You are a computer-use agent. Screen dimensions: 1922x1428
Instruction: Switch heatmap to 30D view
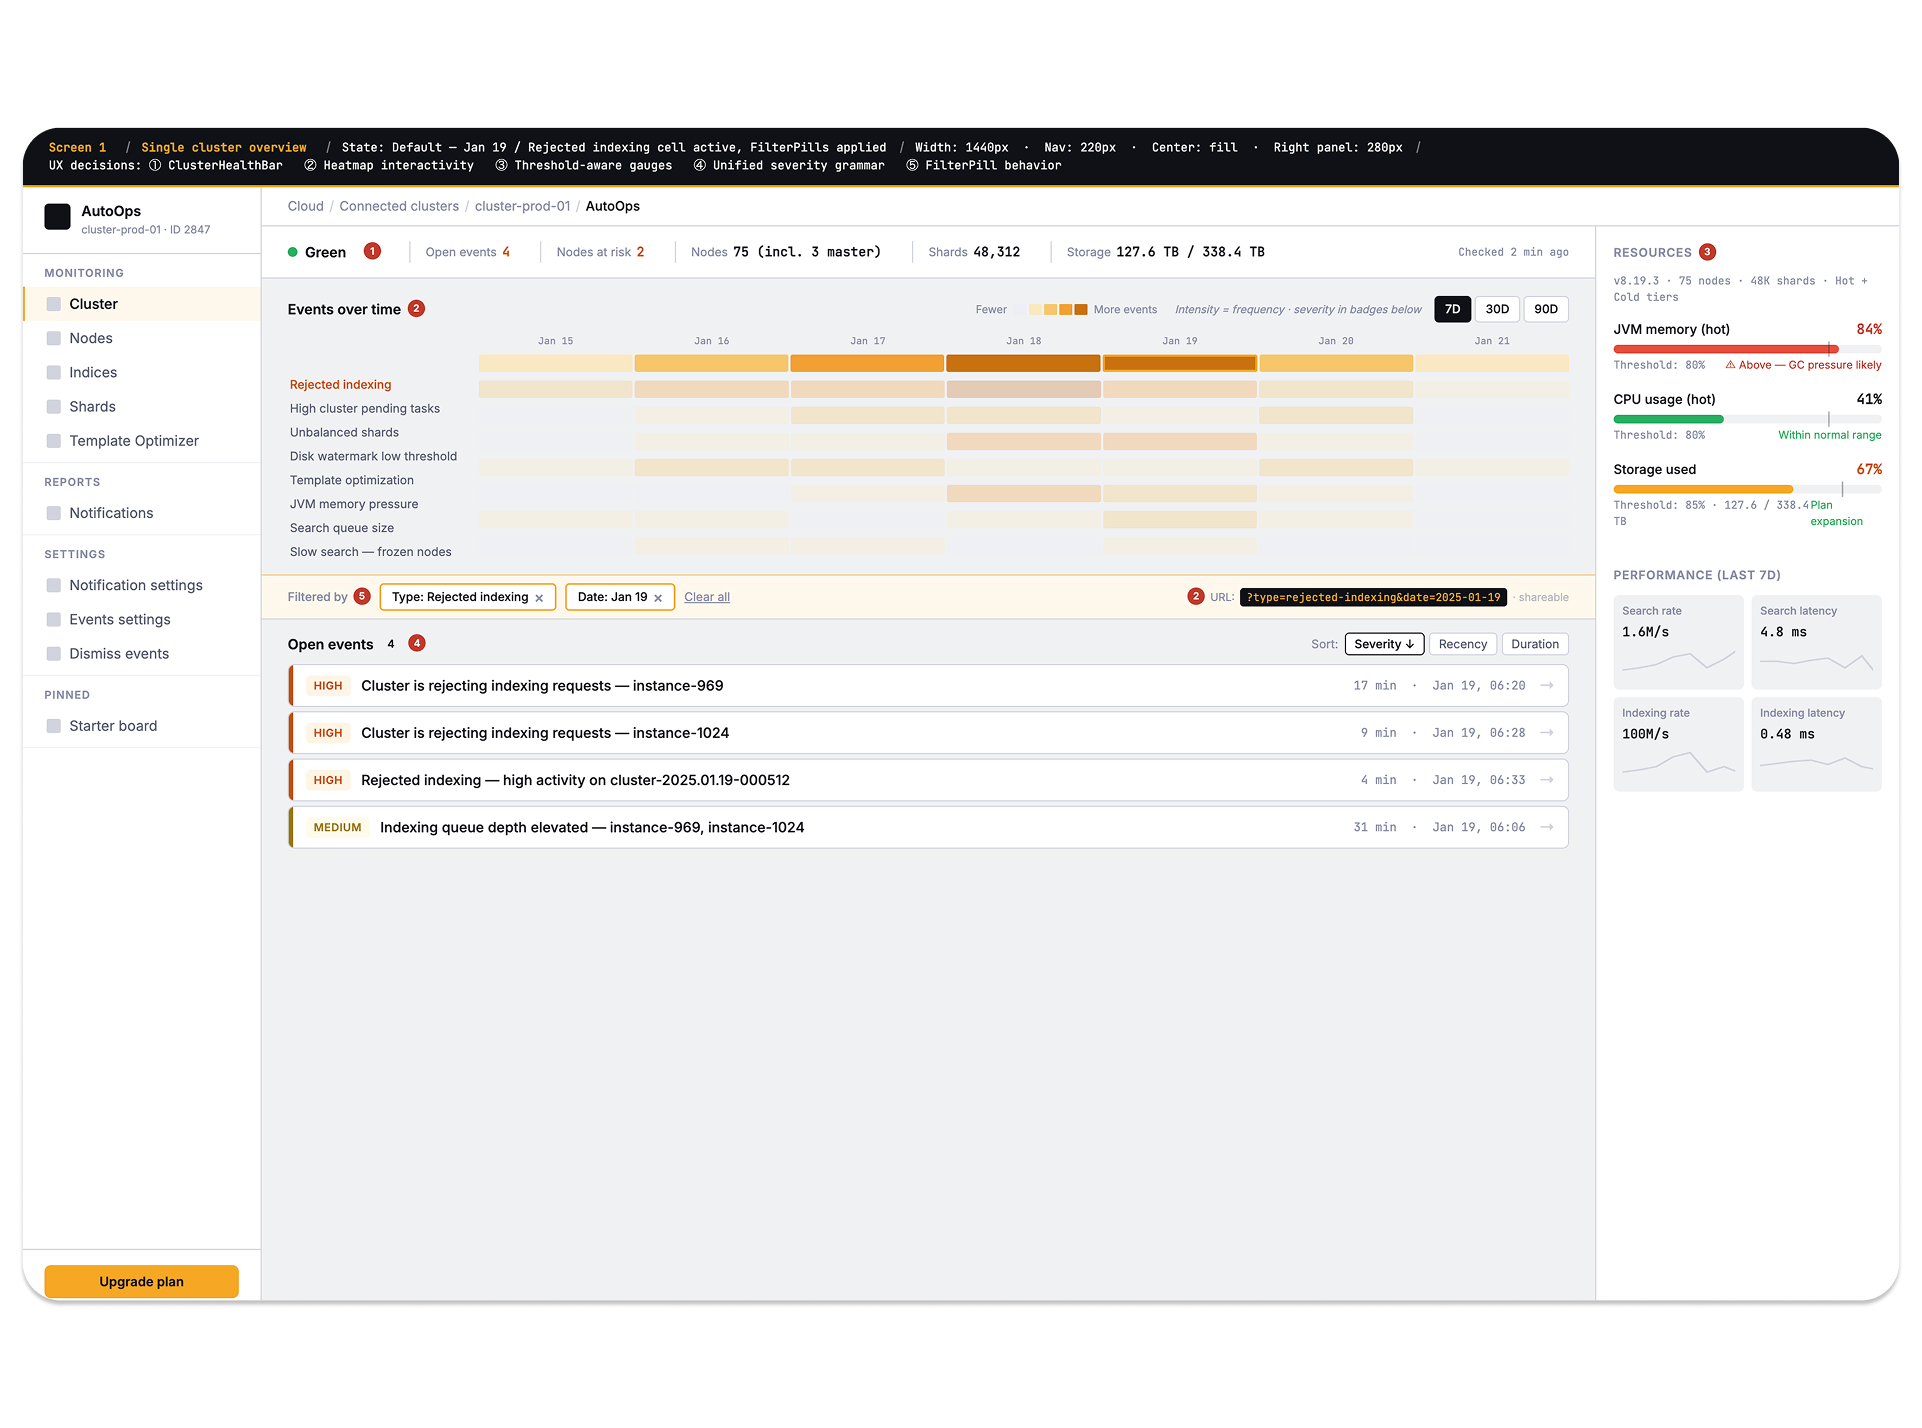point(1497,309)
